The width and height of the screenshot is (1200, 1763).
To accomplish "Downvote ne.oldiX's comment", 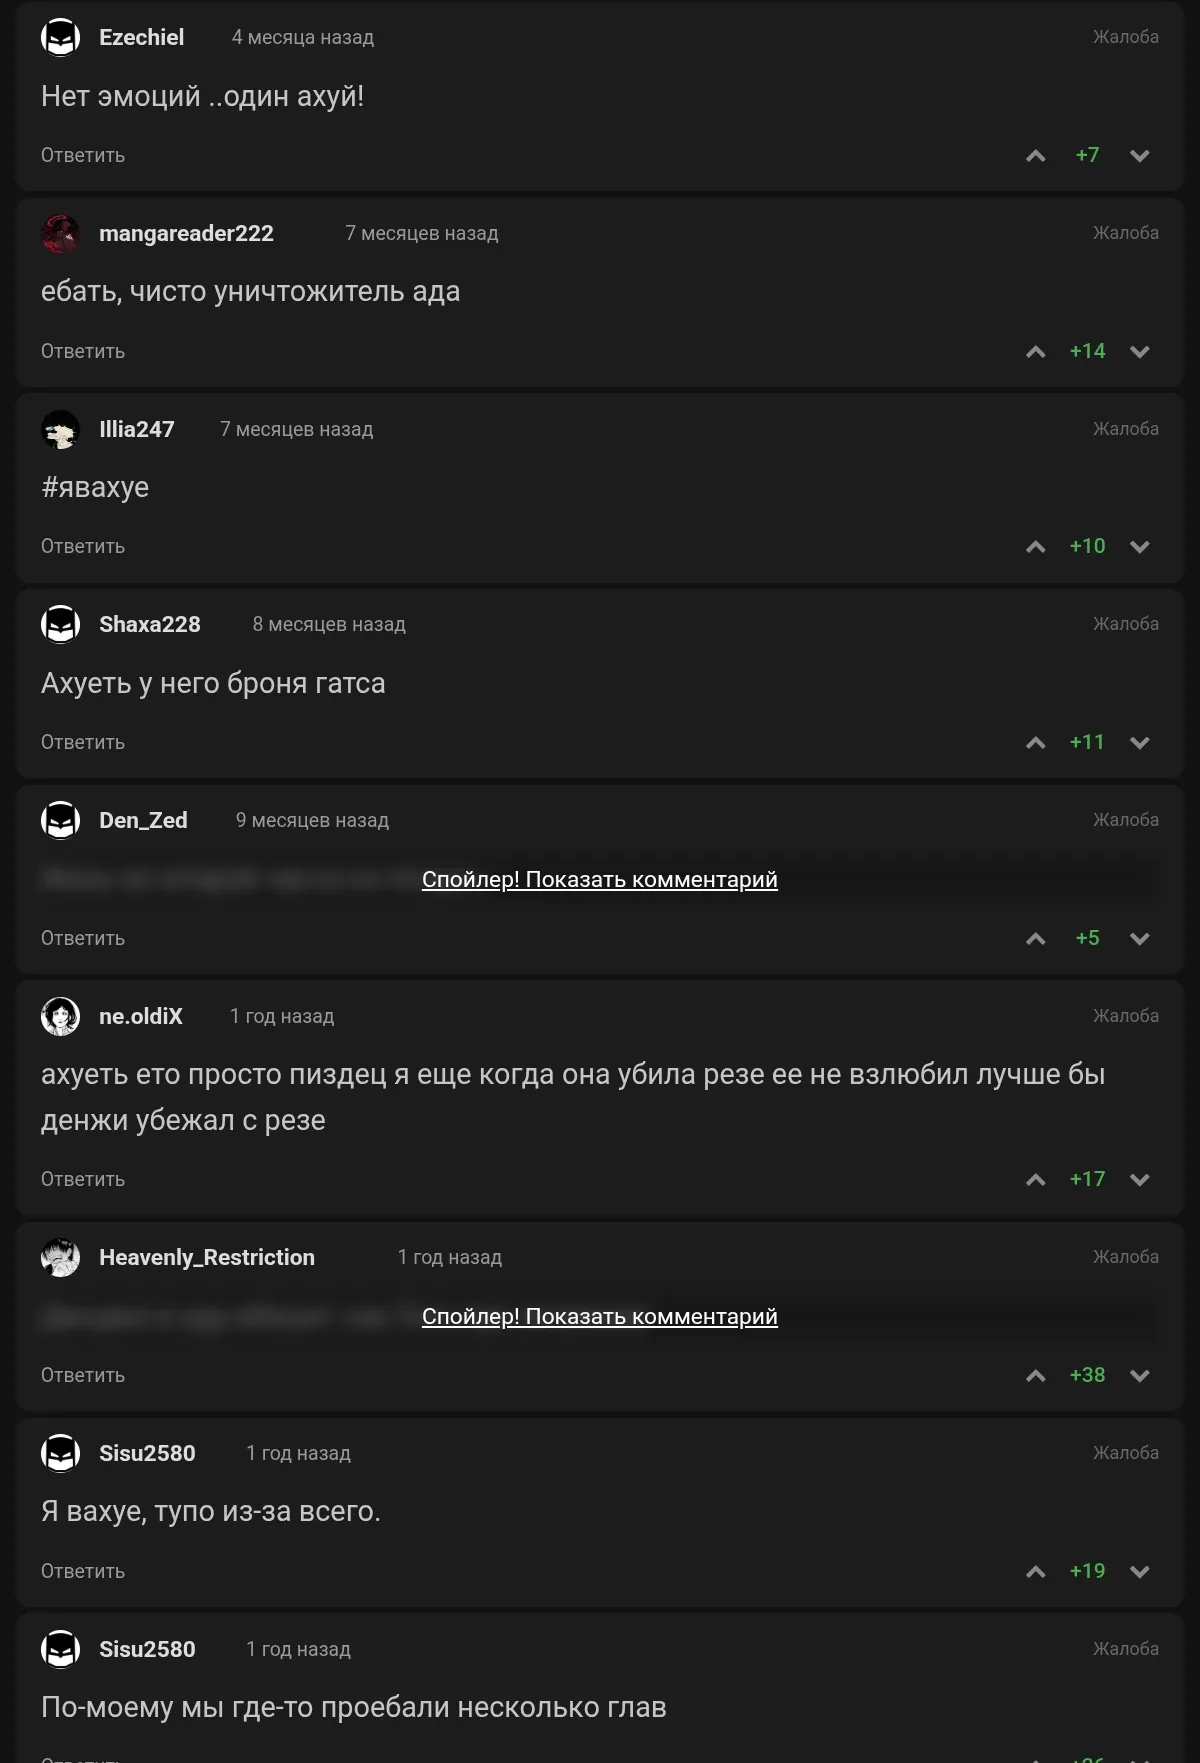I will point(1139,1180).
